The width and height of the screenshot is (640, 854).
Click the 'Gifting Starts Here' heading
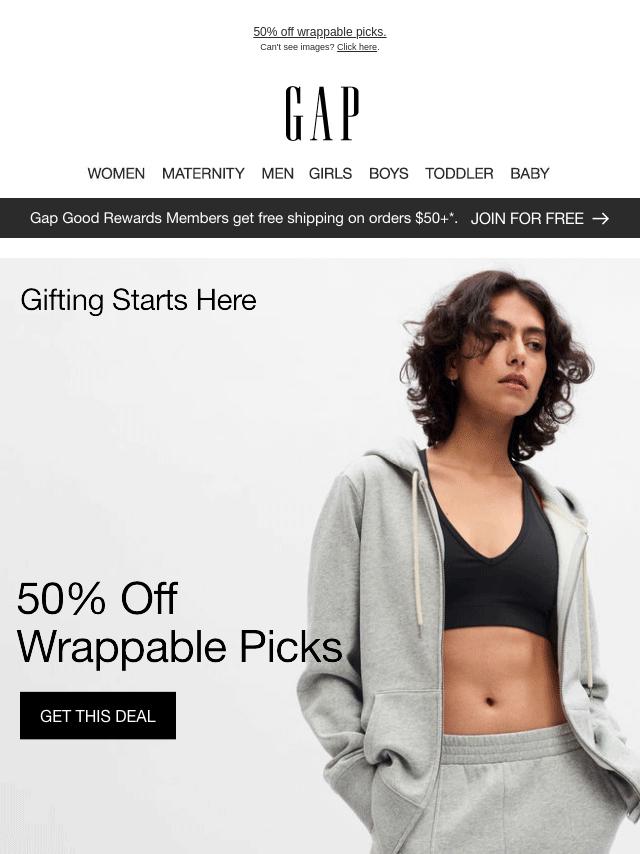pyautogui.click(x=138, y=300)
